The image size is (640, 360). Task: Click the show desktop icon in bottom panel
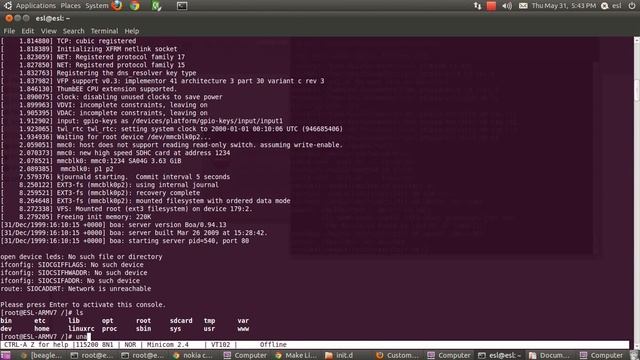pyautogui.click(x=6, y=355)
